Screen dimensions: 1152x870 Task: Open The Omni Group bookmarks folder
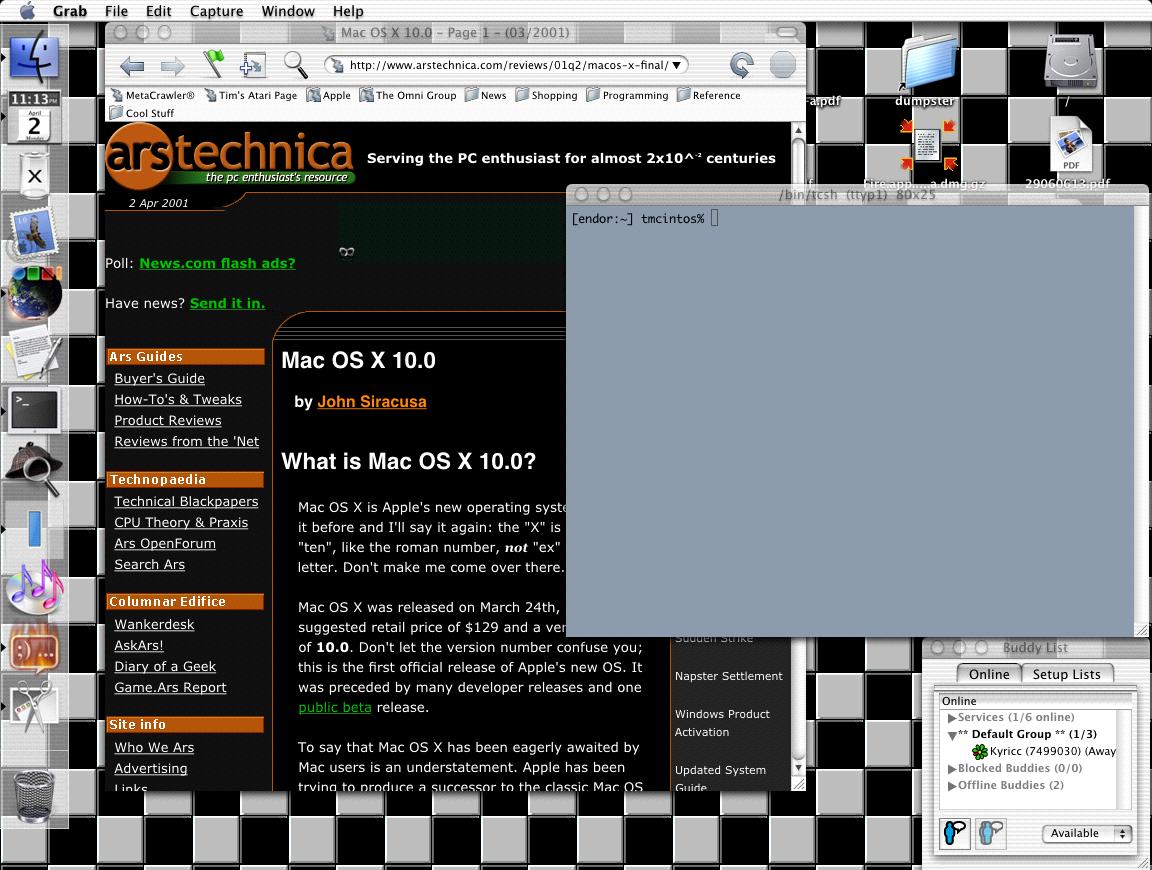(408, 96)
